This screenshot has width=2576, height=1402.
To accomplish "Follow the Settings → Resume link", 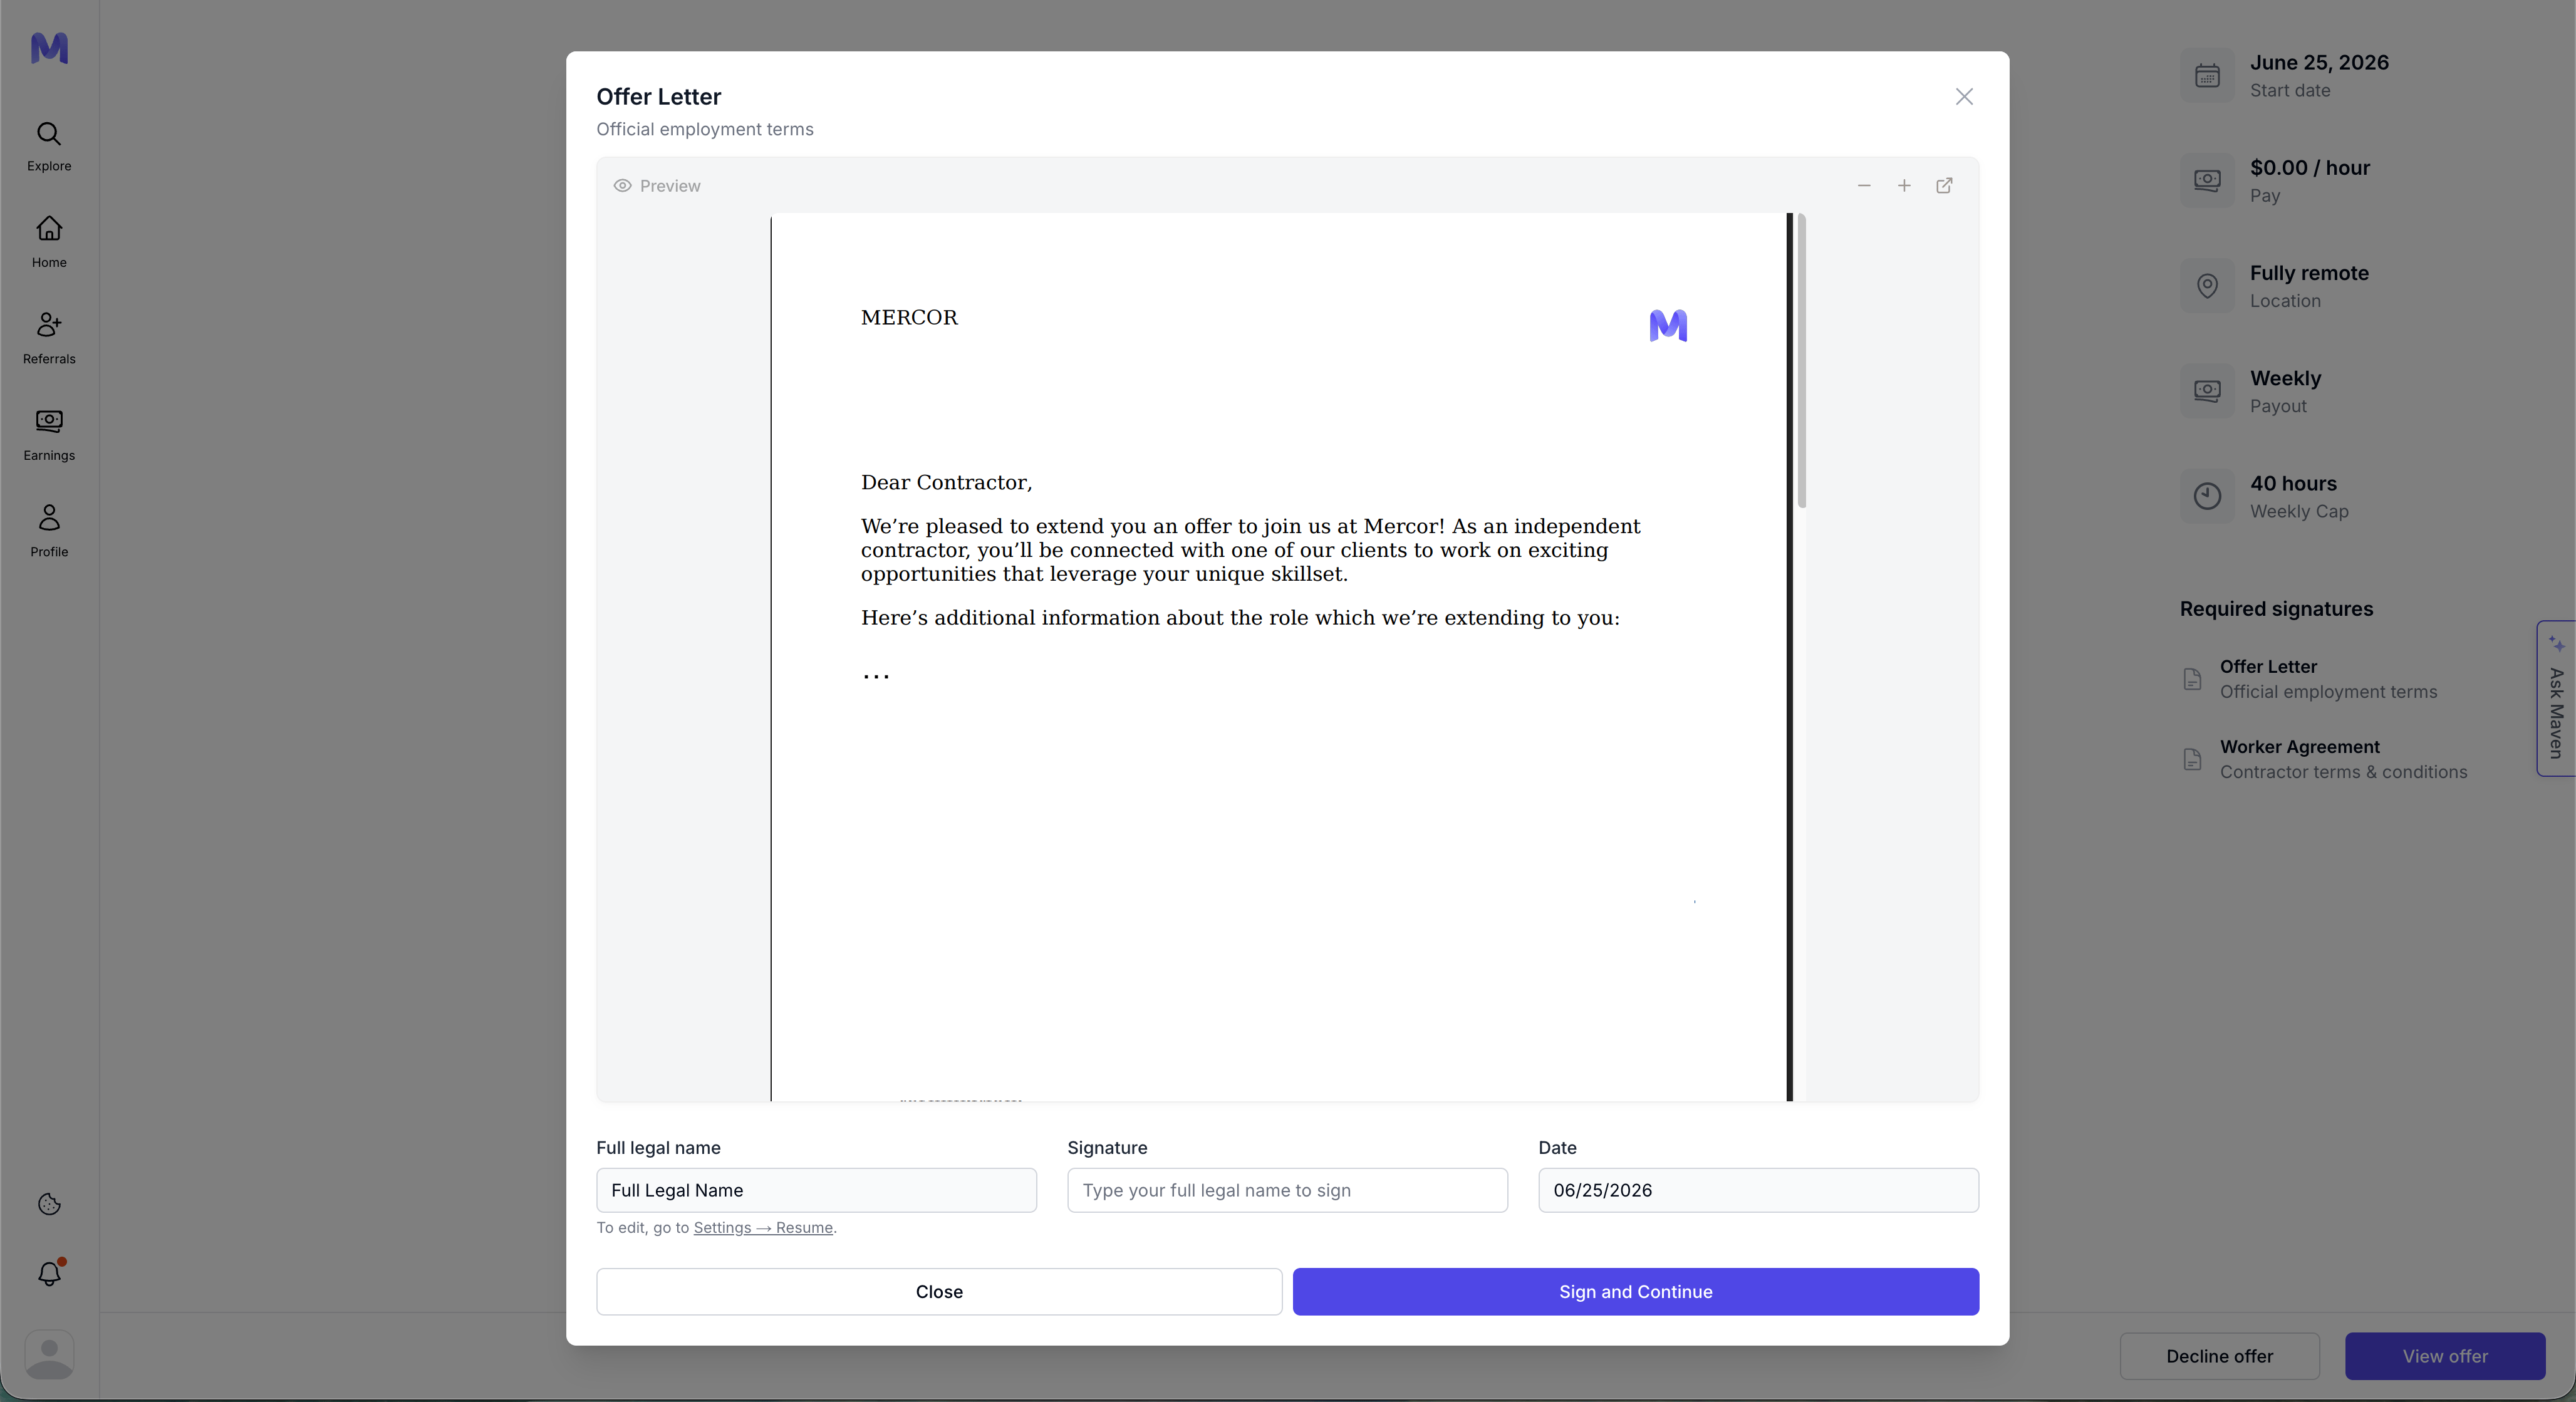I will coord(763,1228).
